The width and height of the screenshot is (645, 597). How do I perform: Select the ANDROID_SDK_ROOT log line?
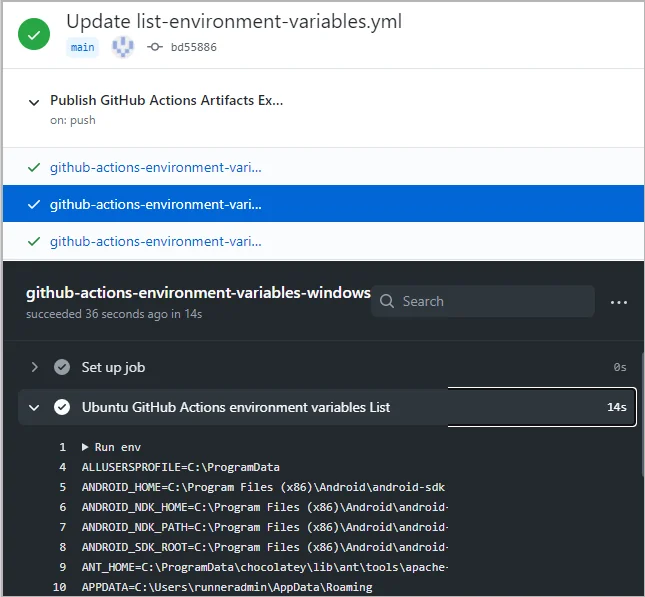[x=265, y=547]
